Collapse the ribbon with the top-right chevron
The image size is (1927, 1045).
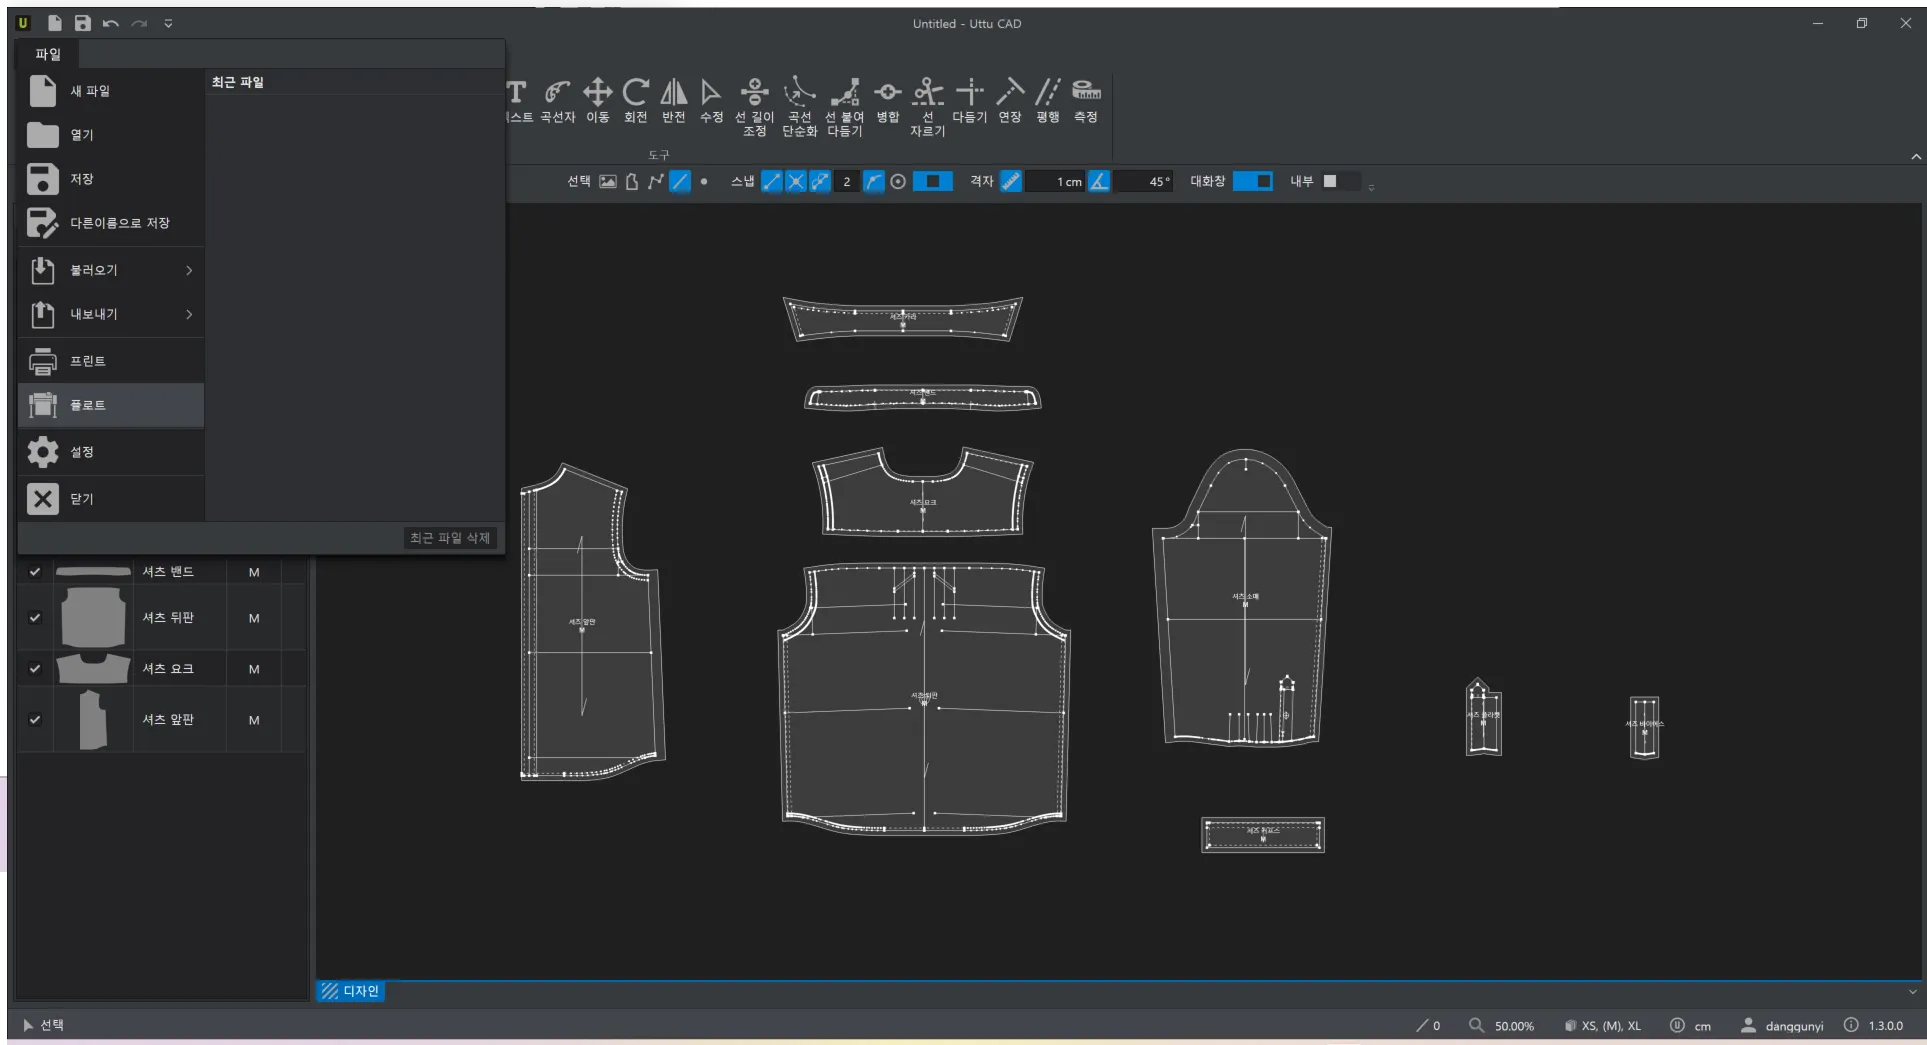click(1915, 157)
